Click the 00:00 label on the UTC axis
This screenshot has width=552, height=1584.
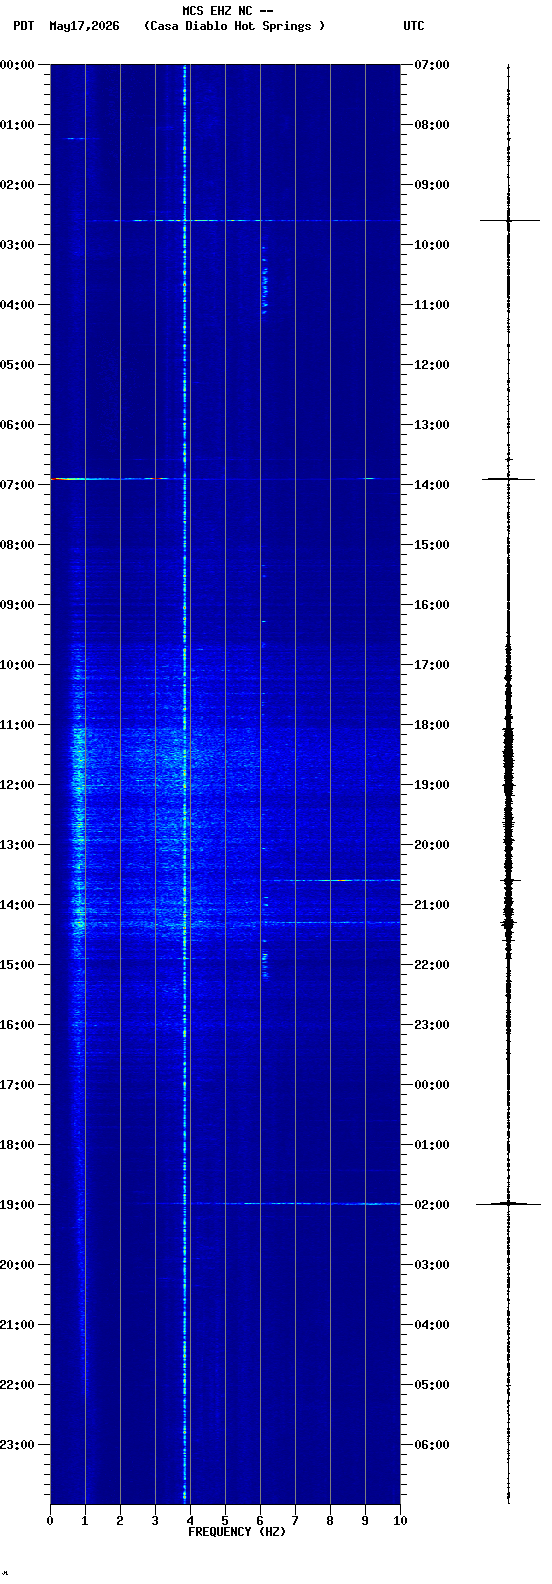432,1085
